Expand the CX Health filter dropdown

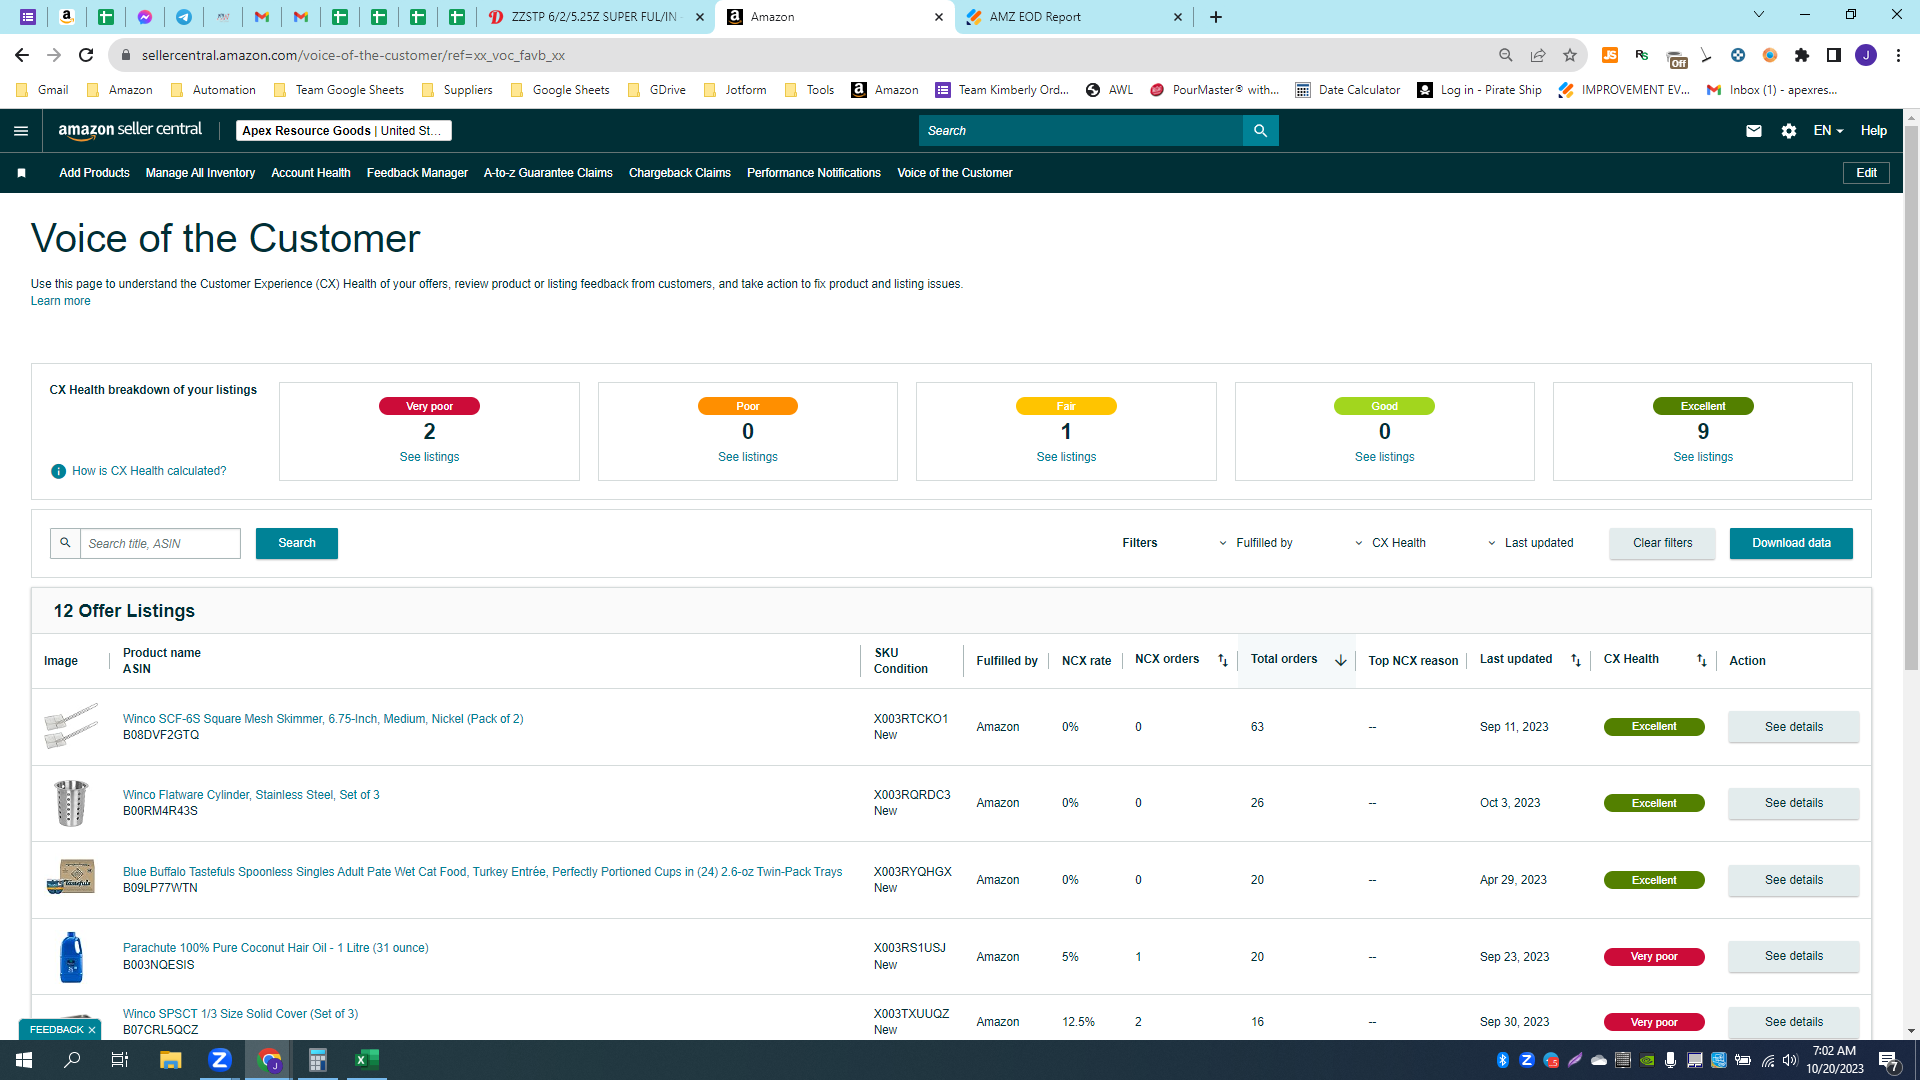point(1390,543)
